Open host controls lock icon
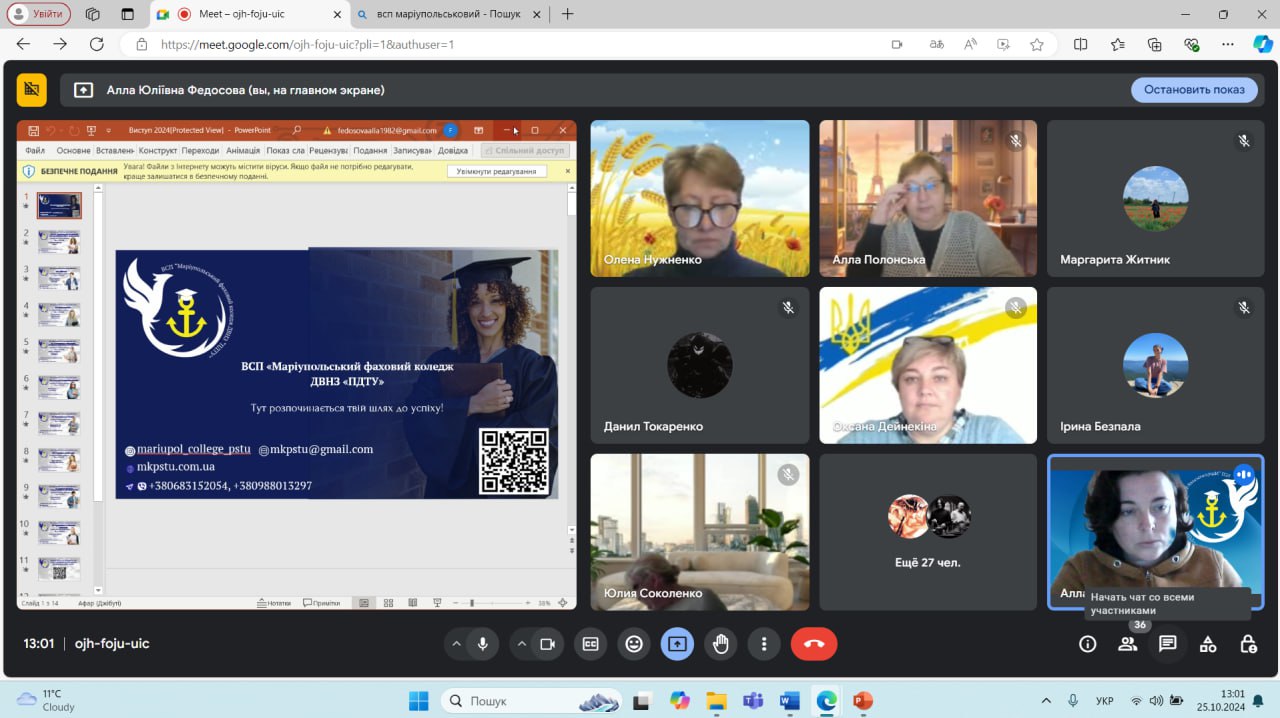Screen dimensions: 1280x718 tap(1247, 644)
